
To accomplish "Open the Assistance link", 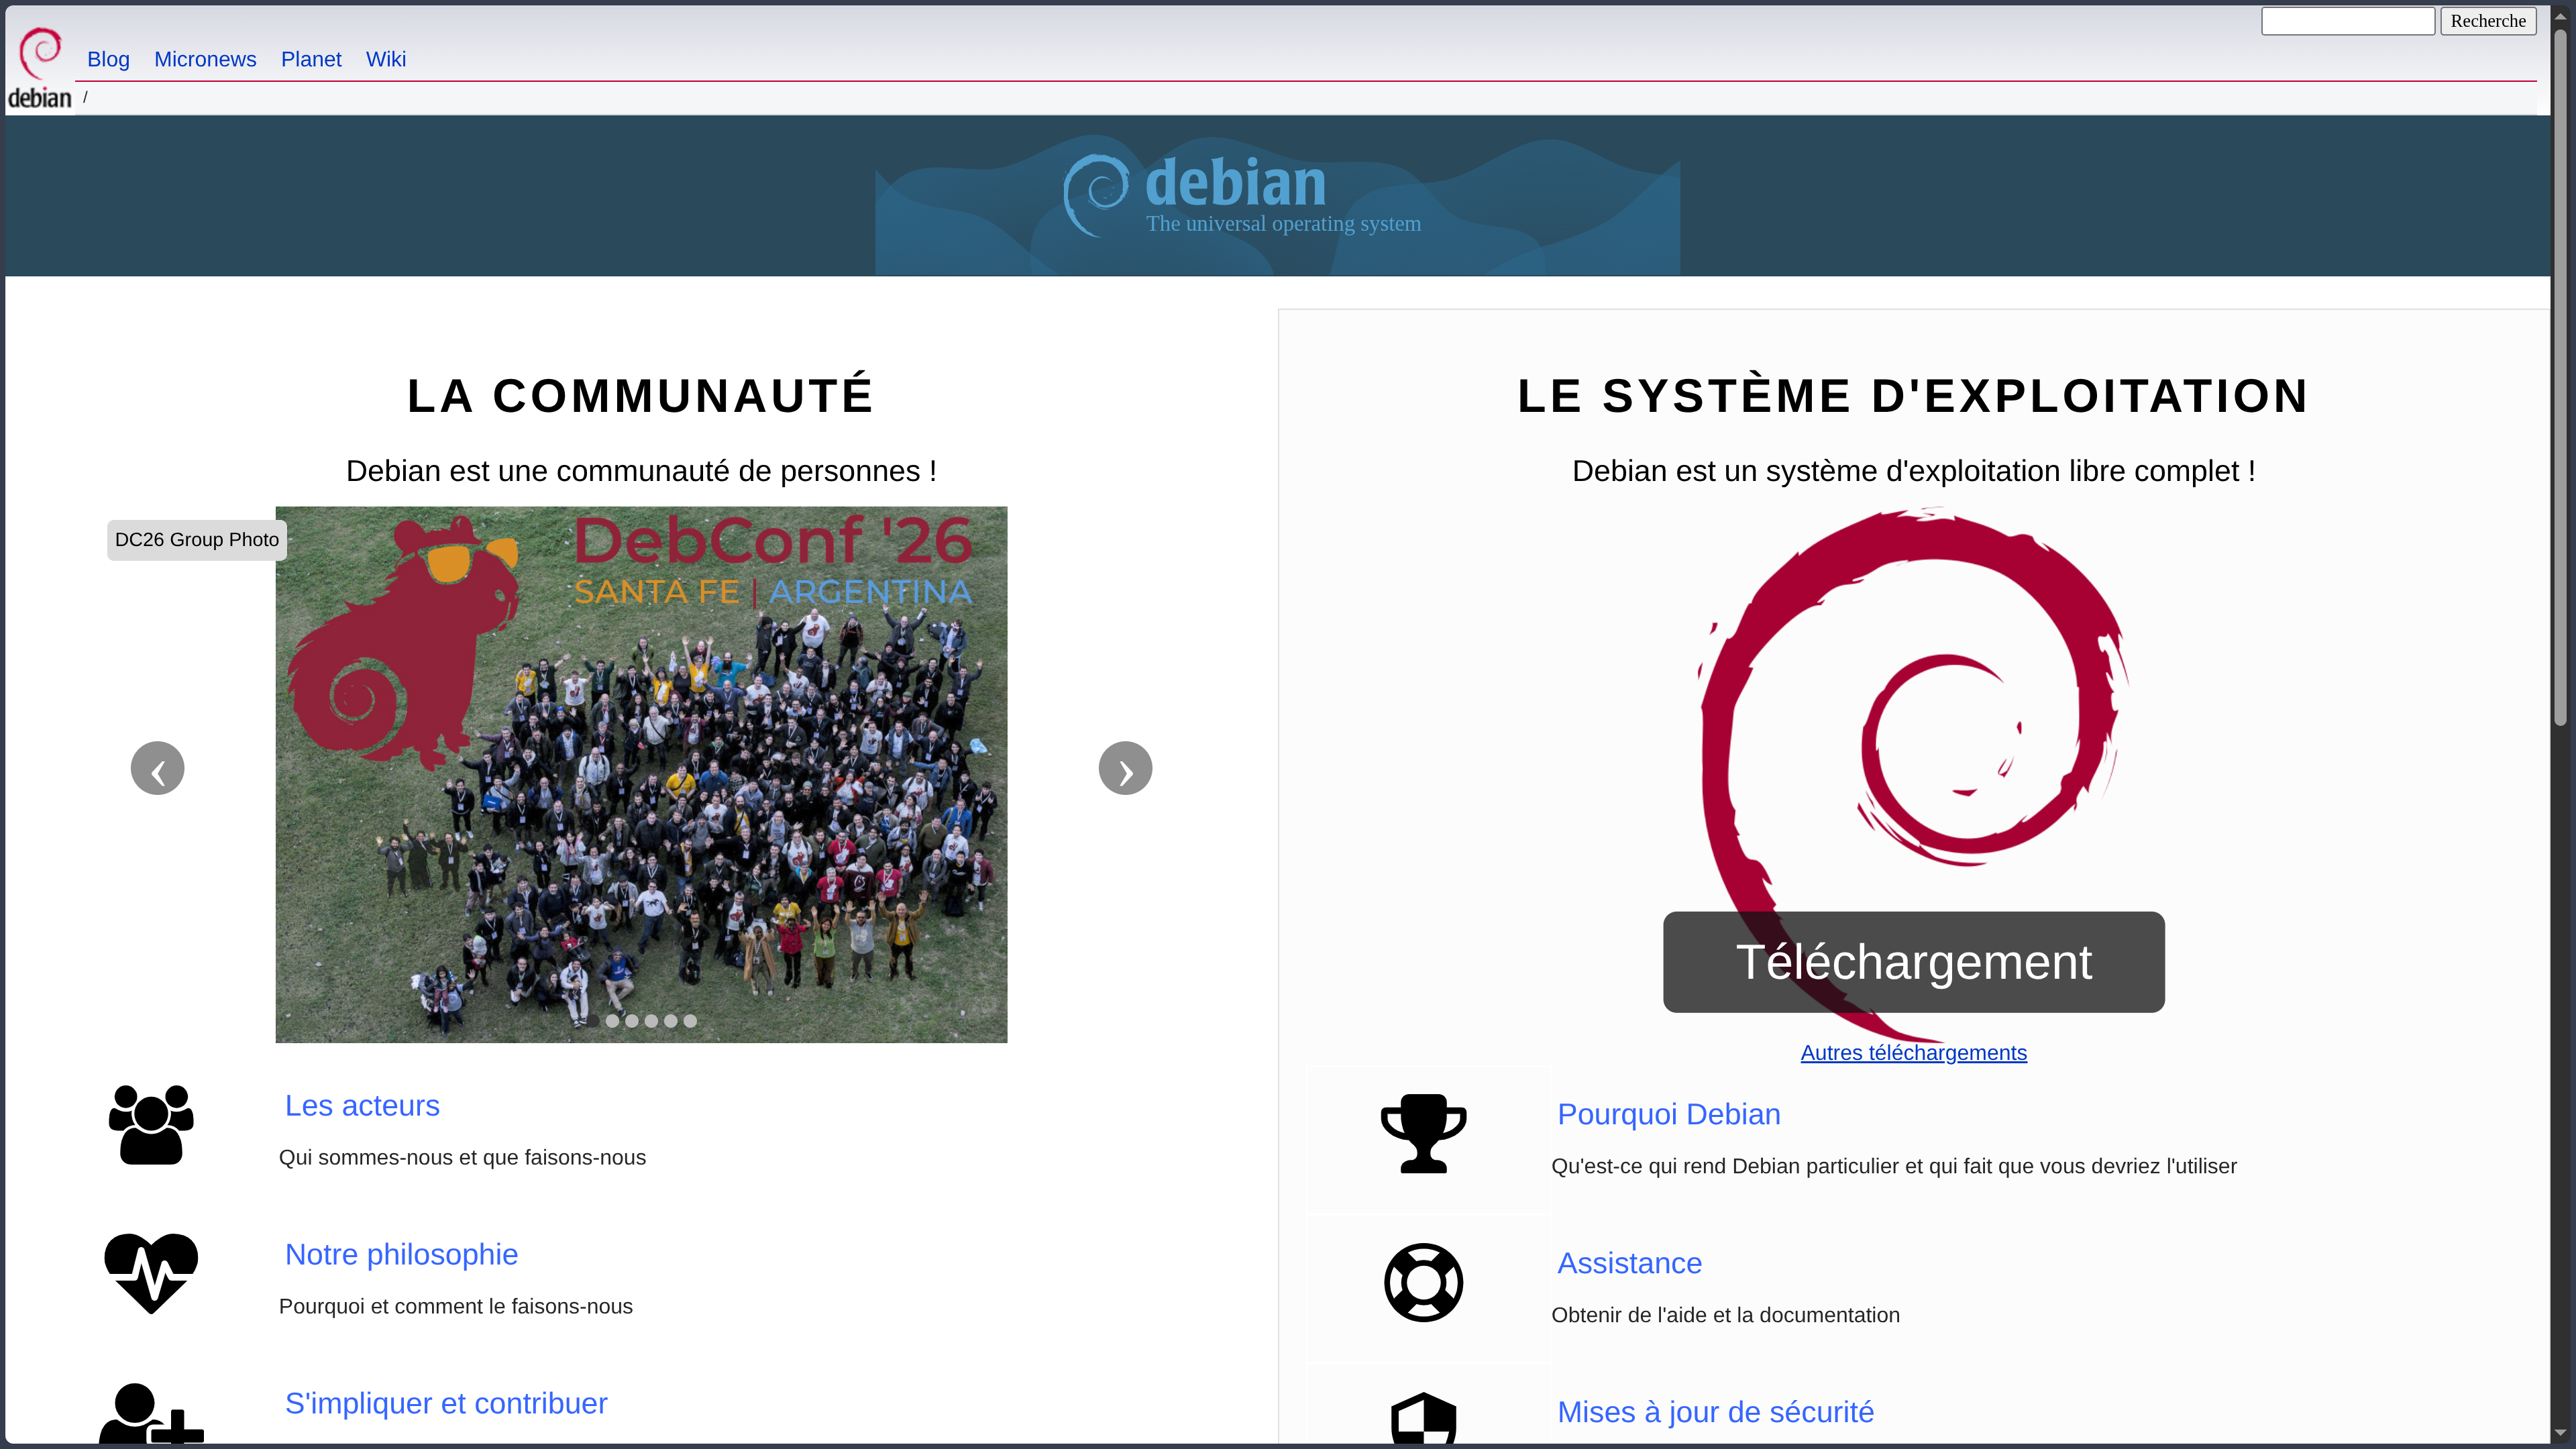I will click(x=1629, y=1263).
